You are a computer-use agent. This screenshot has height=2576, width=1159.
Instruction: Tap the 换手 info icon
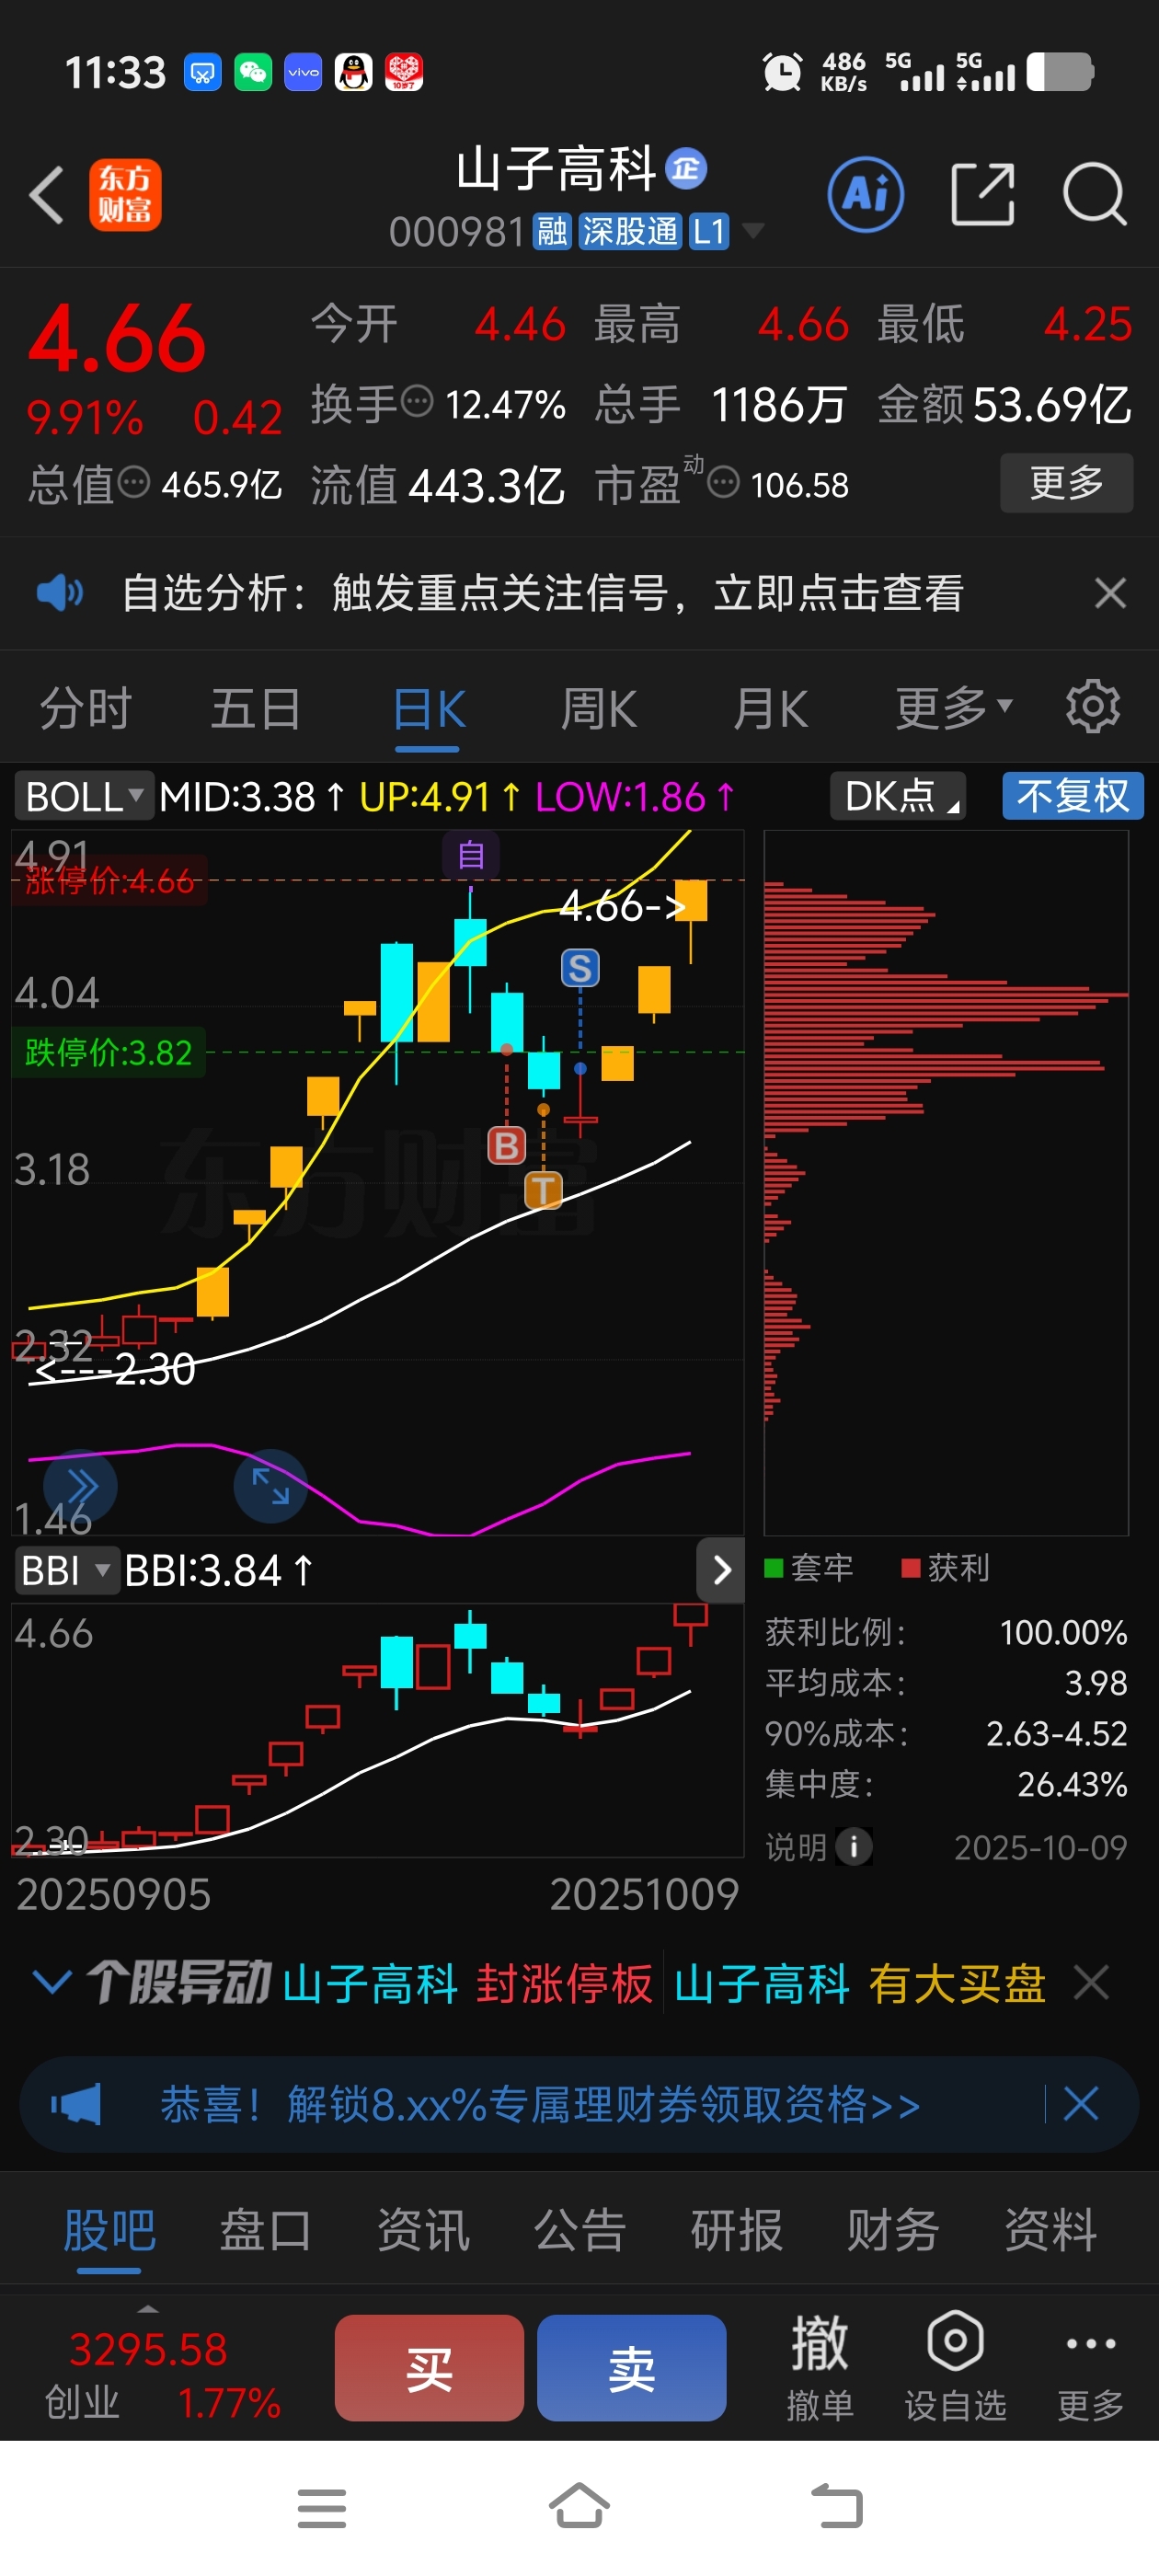click(x=417, y=402)
